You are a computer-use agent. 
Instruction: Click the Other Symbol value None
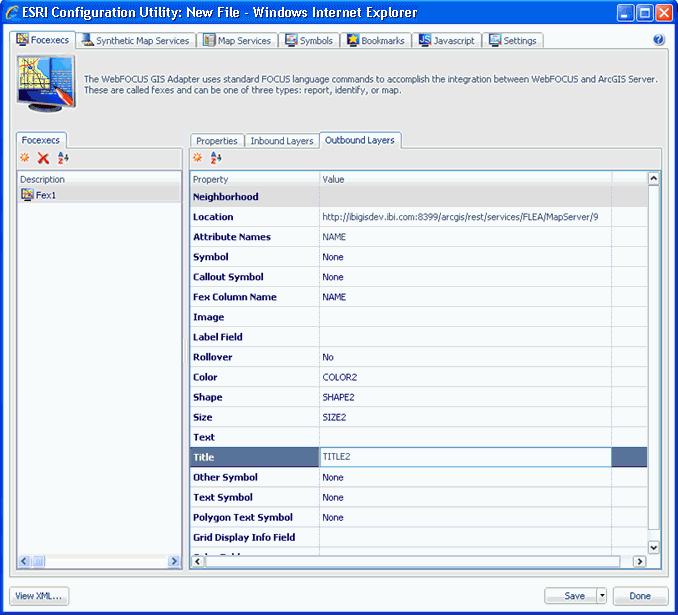[x=333, y=477]
